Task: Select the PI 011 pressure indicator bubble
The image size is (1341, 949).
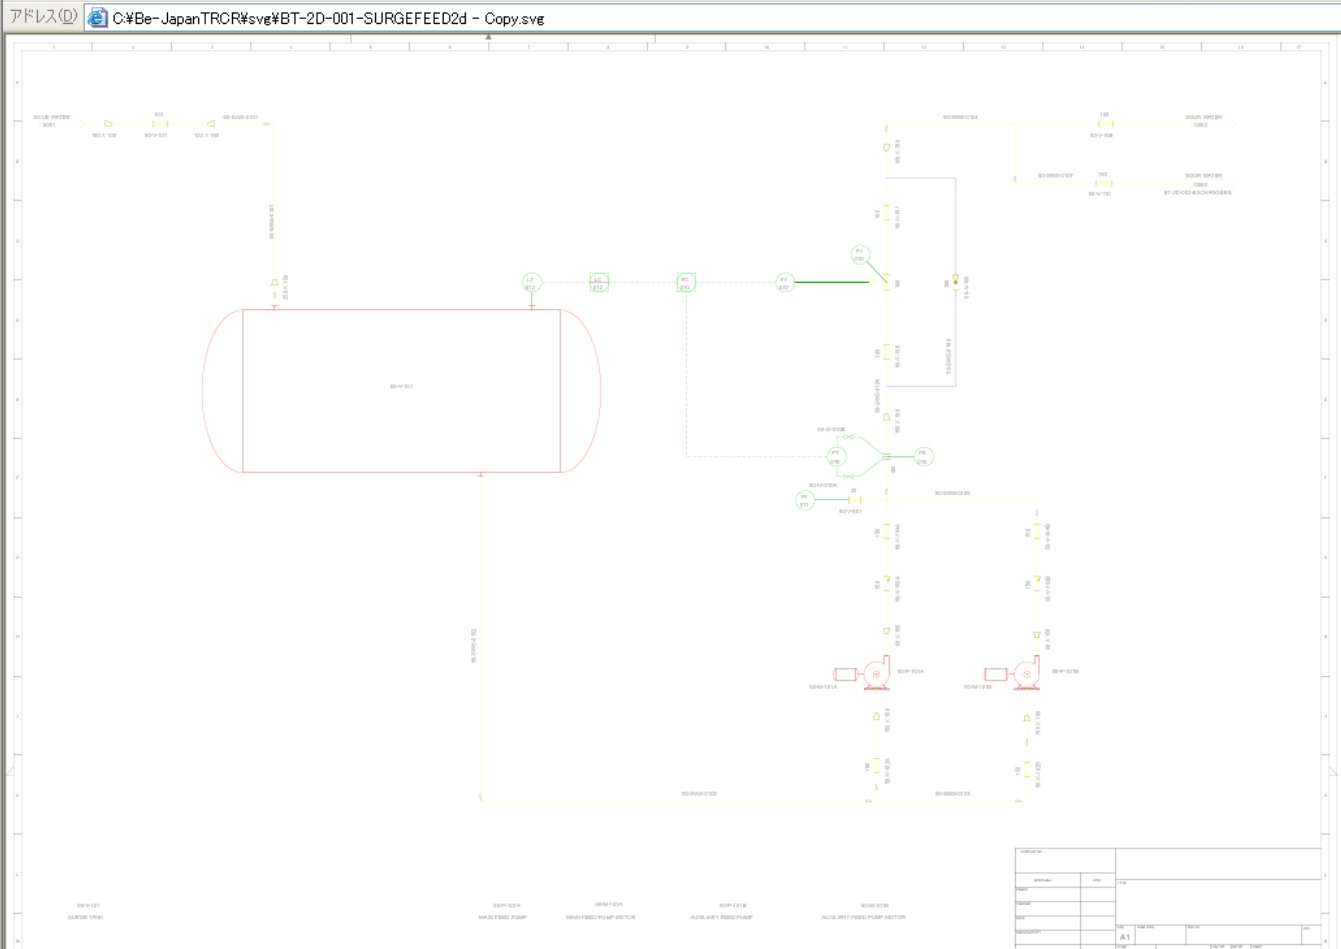Action: (805, 499)
